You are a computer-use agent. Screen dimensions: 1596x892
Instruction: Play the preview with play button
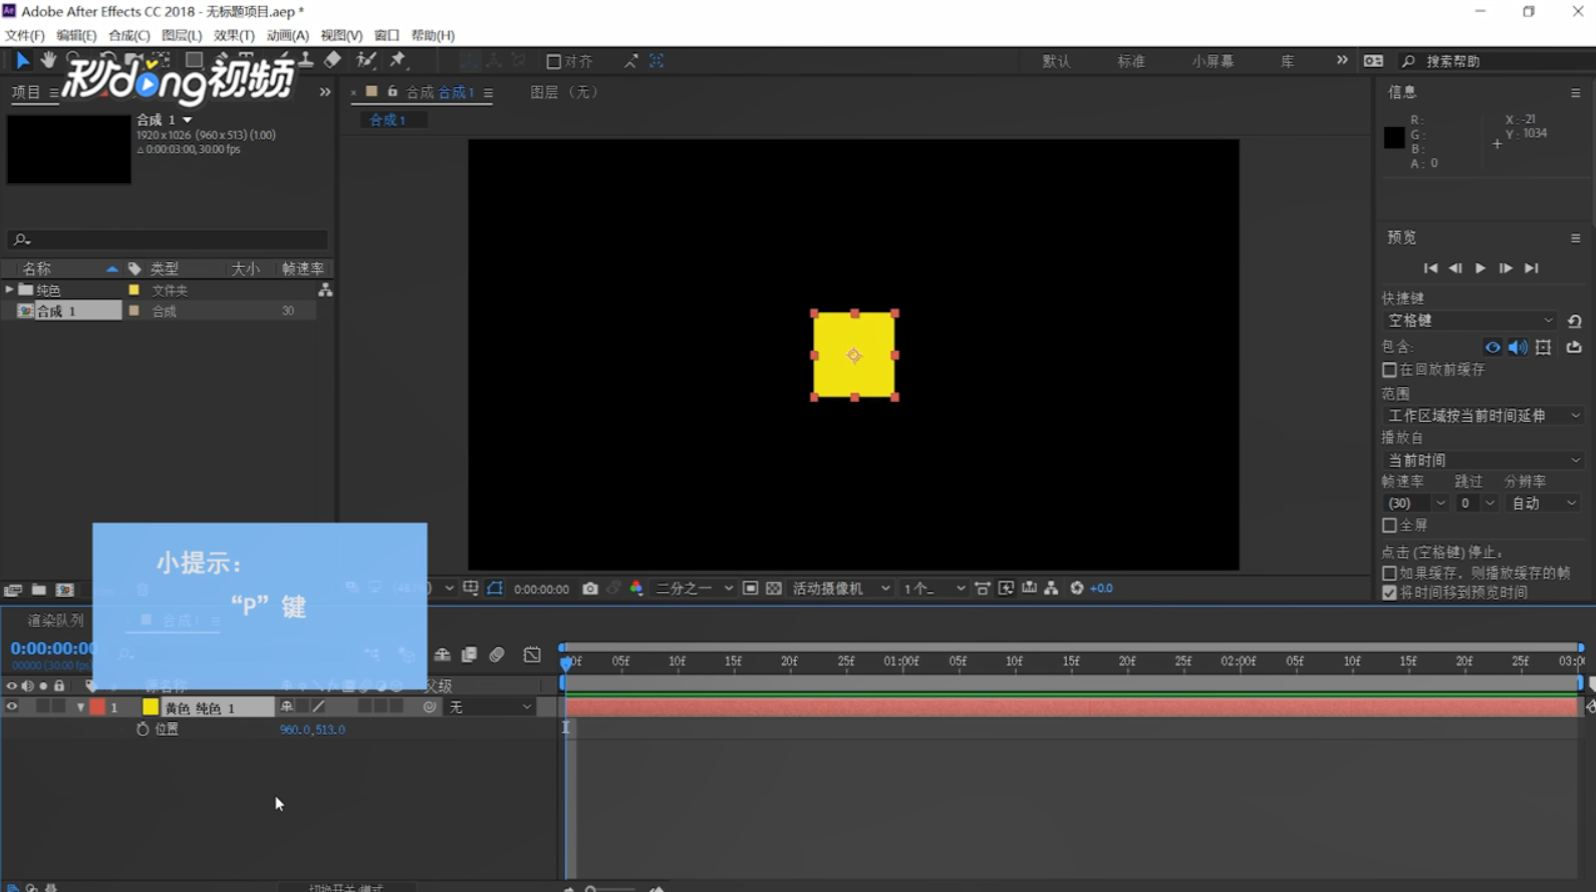(1480, 268)
